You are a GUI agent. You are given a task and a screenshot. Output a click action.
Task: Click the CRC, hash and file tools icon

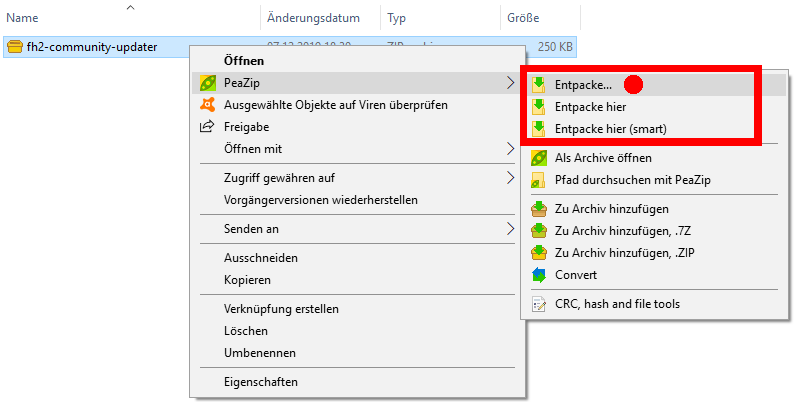(x=538, y=304)
